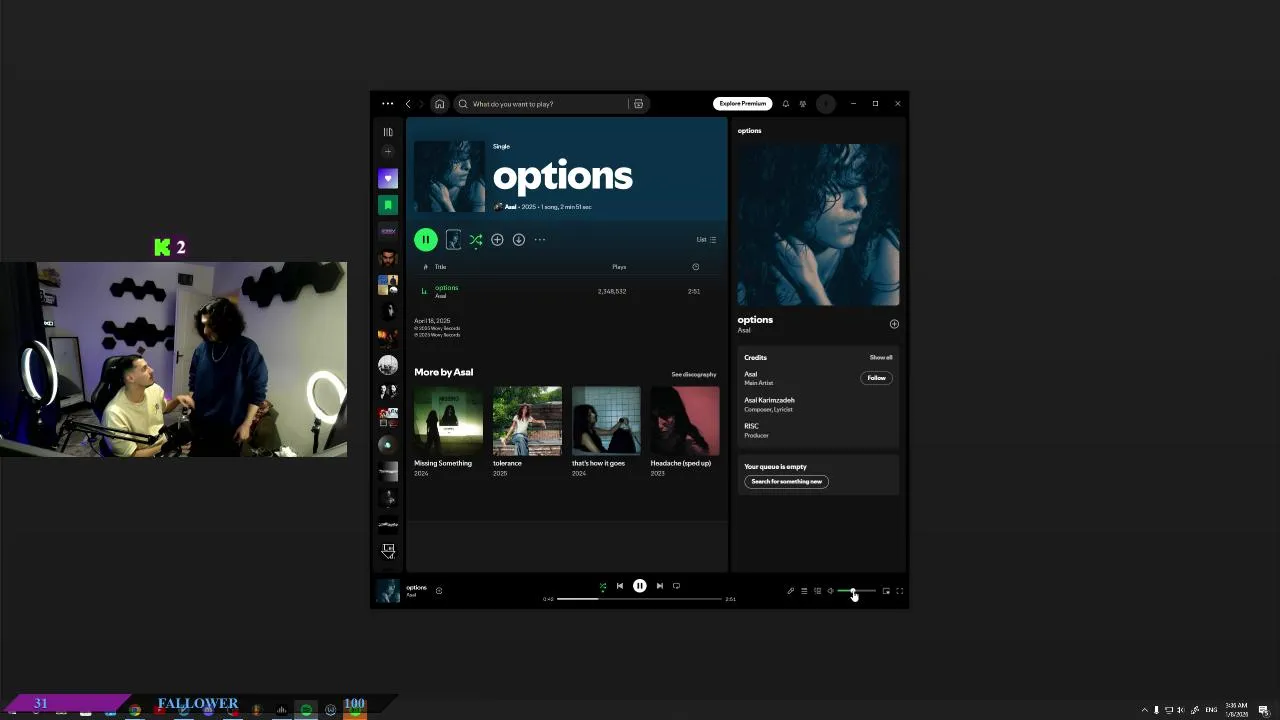Screen dimensions: 1280x720
Task: Pause playback in bottom player bar
Action: (x=640, y=586)
